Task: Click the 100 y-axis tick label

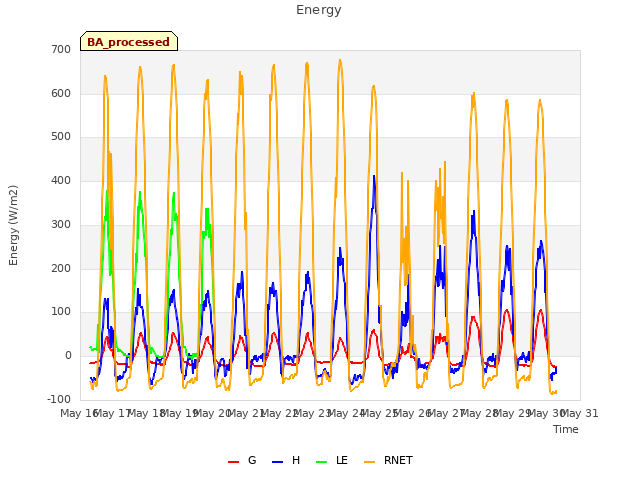Action: 61,312
